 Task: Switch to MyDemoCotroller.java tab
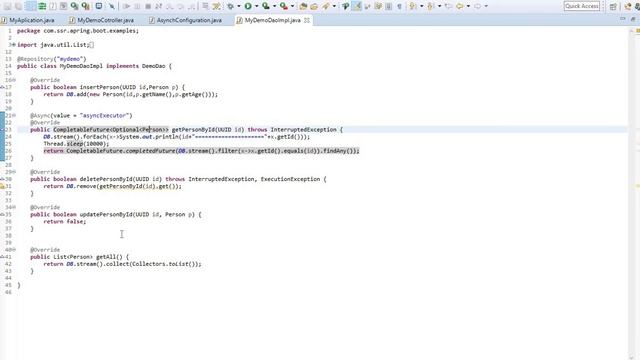point(102,20)
